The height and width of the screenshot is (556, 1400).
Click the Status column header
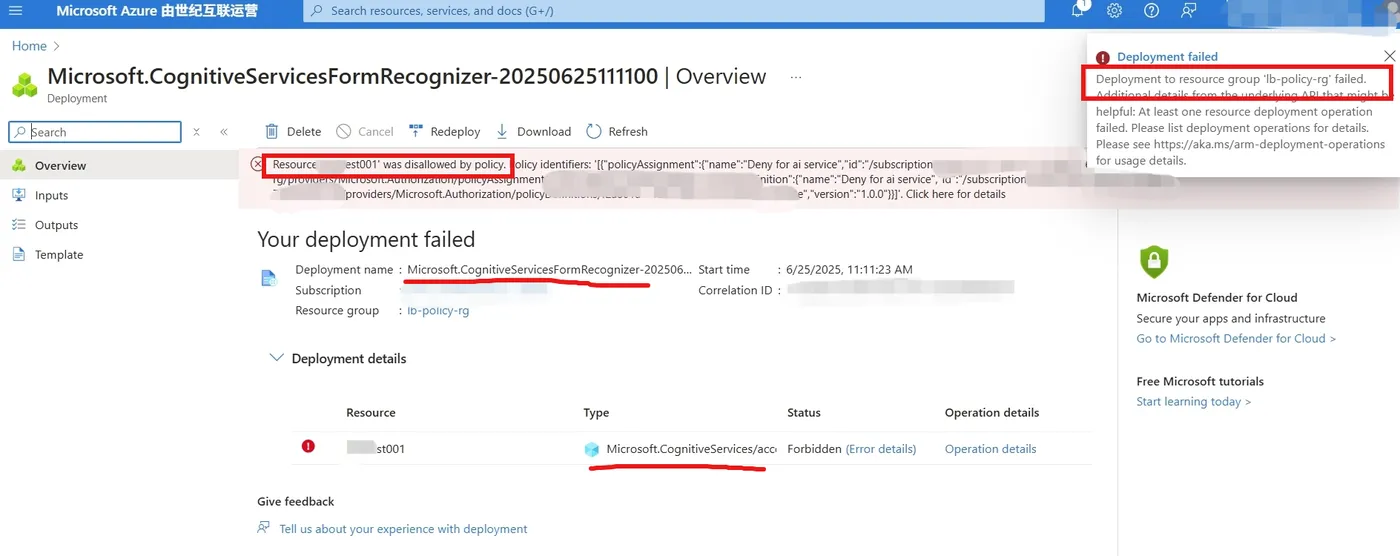804,413
